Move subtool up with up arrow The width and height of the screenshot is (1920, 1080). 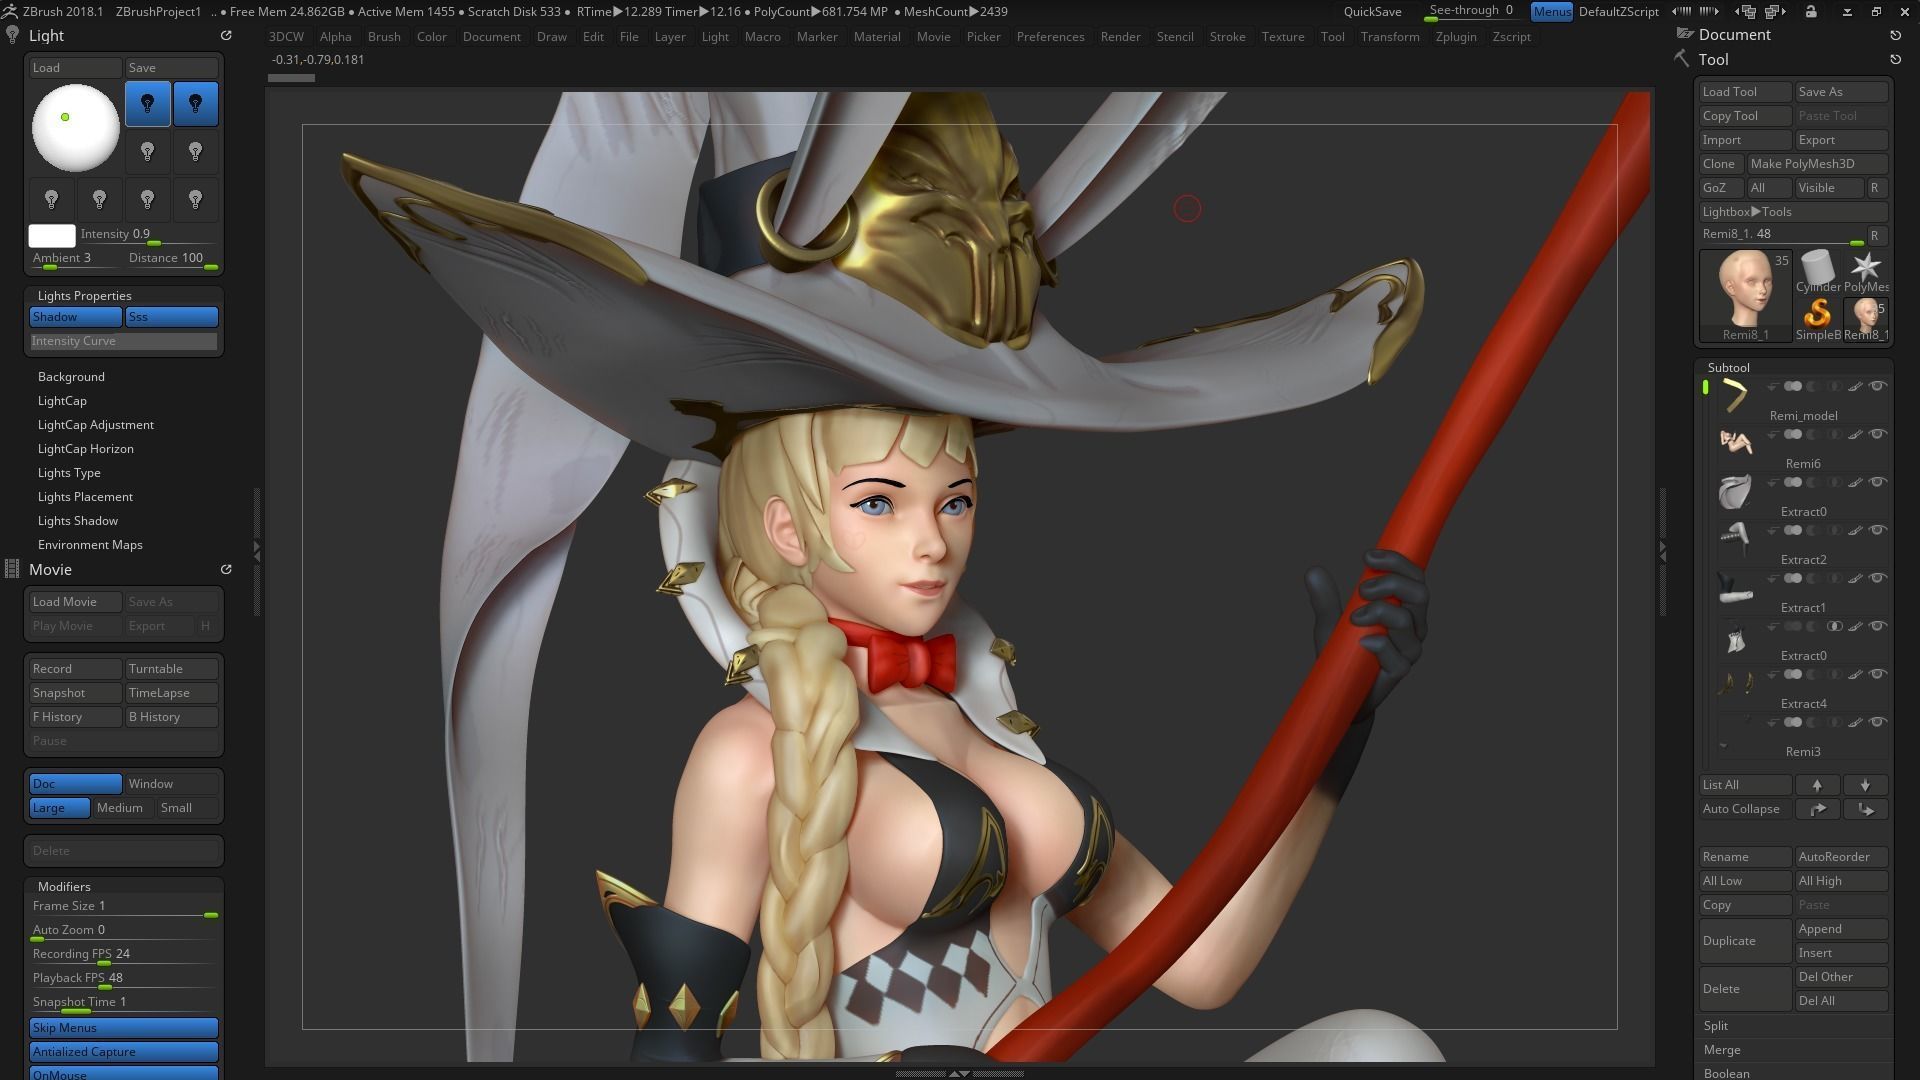click(1817, 785)
